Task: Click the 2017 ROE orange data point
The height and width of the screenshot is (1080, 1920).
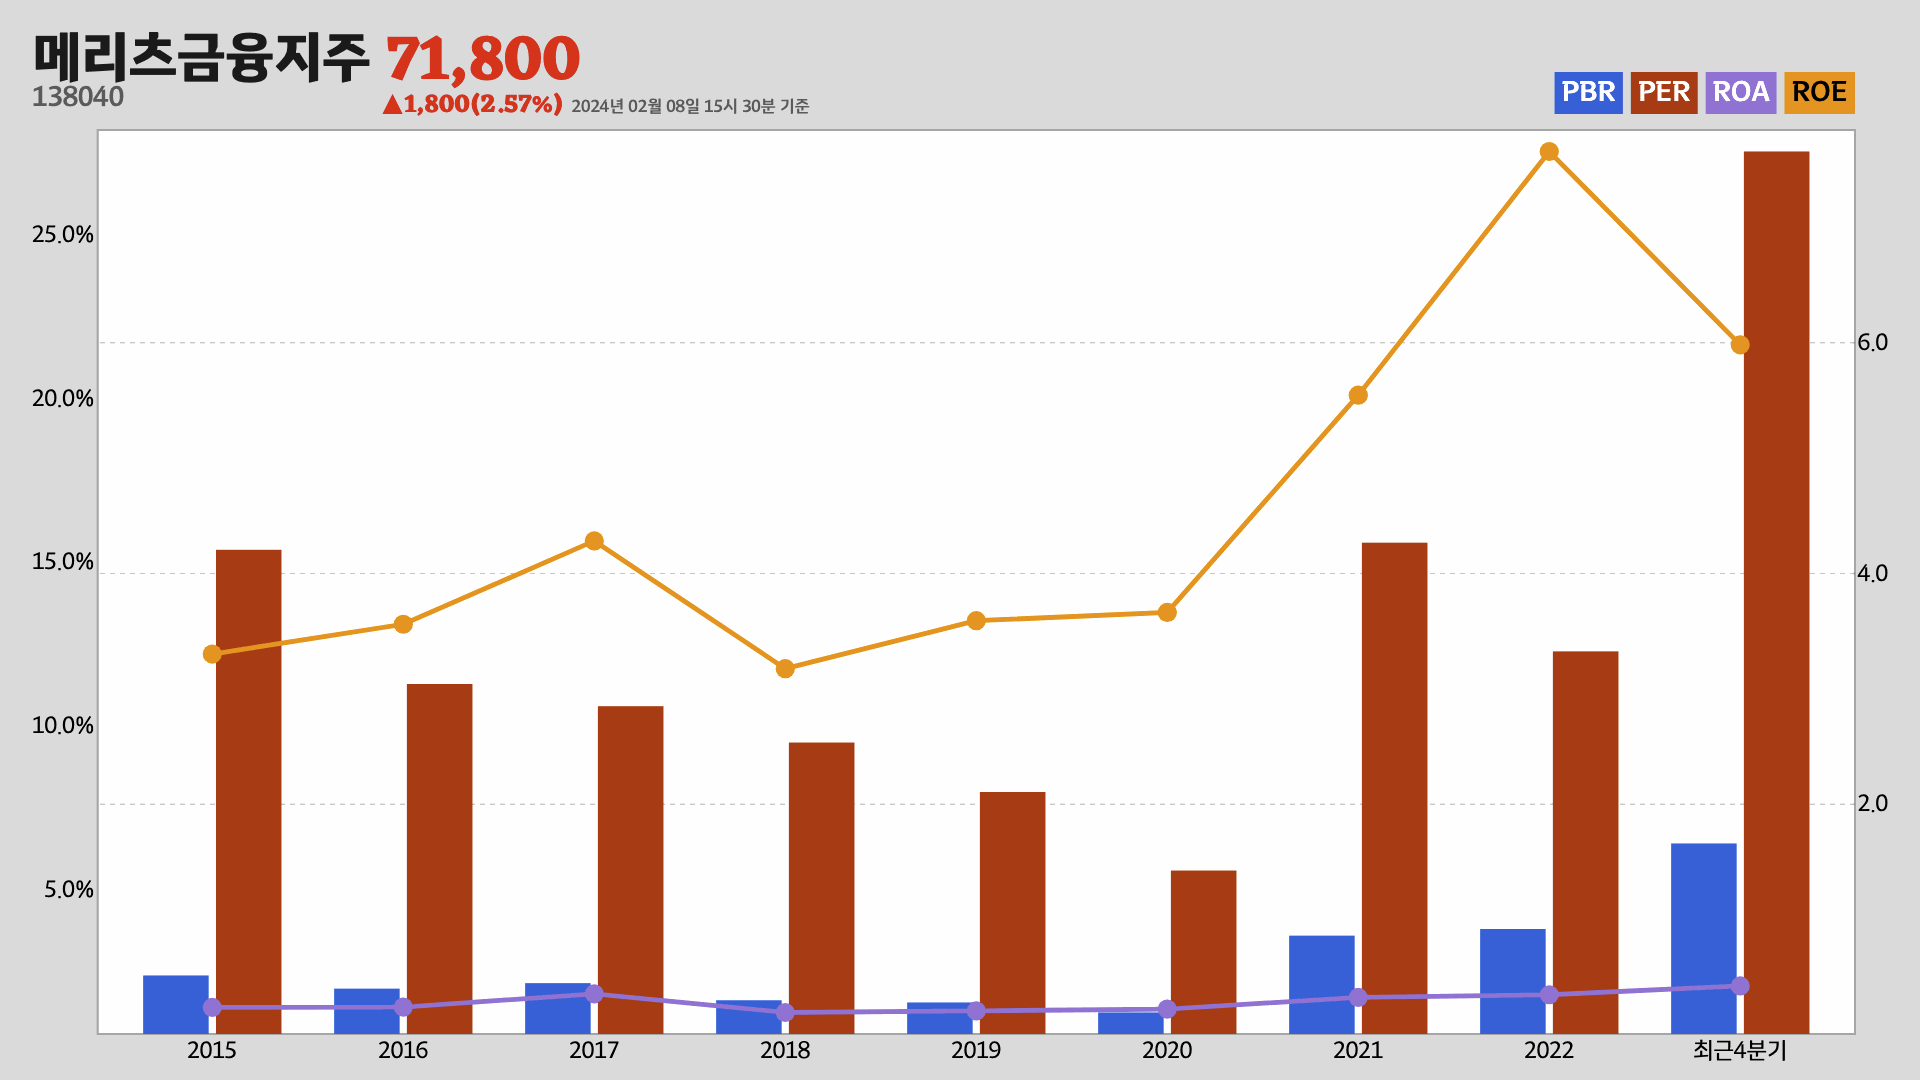Action: coord(594,541)
